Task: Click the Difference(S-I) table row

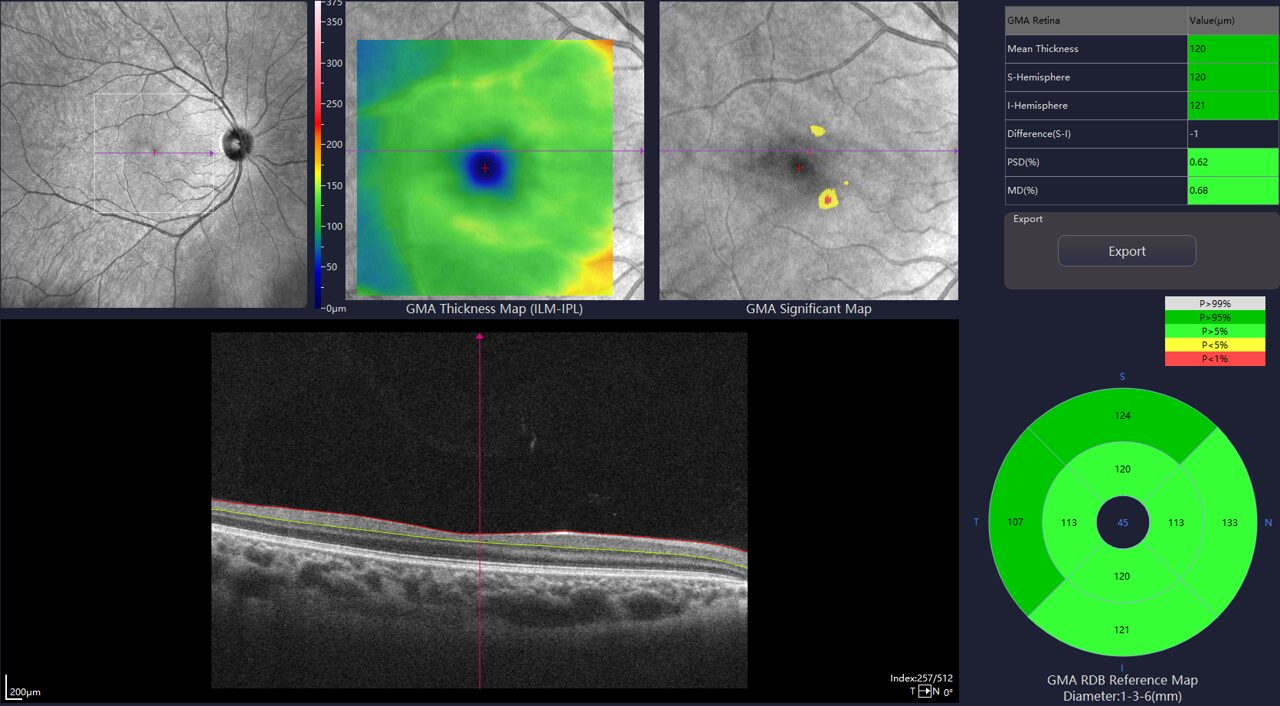Action: click(x=1095, y=134)
